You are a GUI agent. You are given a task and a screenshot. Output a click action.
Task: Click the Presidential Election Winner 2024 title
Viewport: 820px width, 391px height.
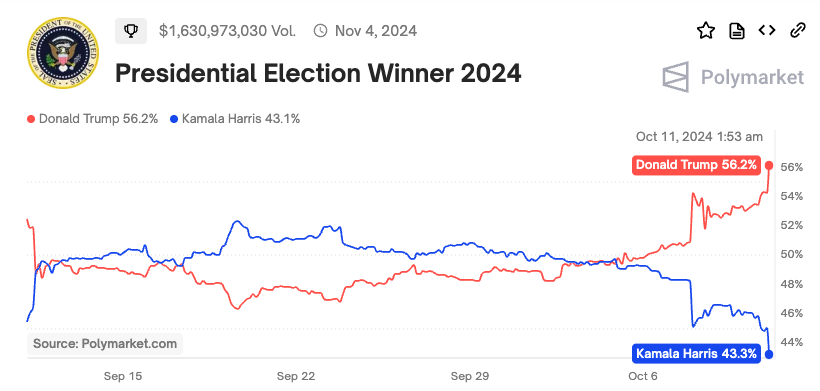318,73
